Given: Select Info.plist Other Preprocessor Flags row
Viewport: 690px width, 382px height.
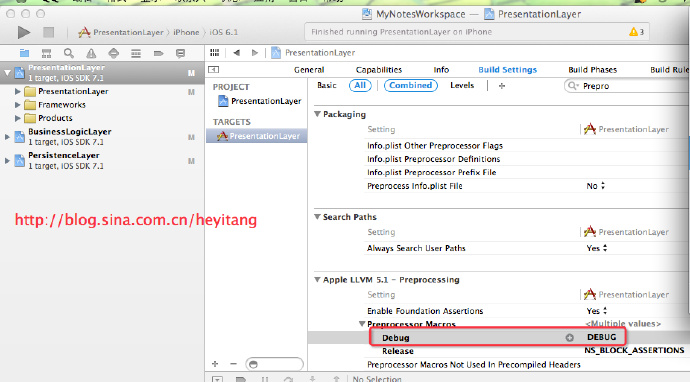Looking at the screenshot, I should click(435, 146).
